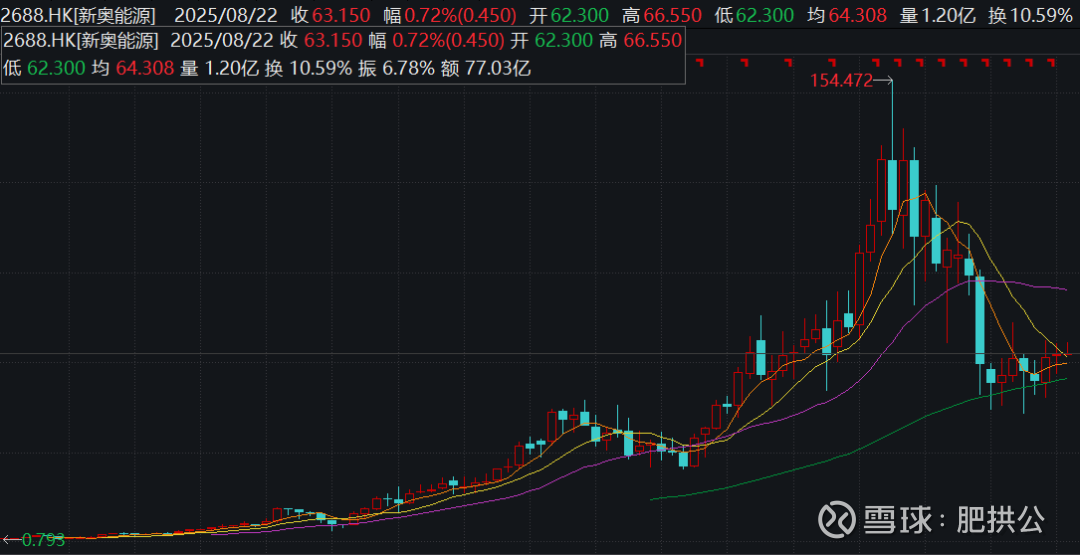Click 换 10.59% in the top header row

(x=1030, y=14)
